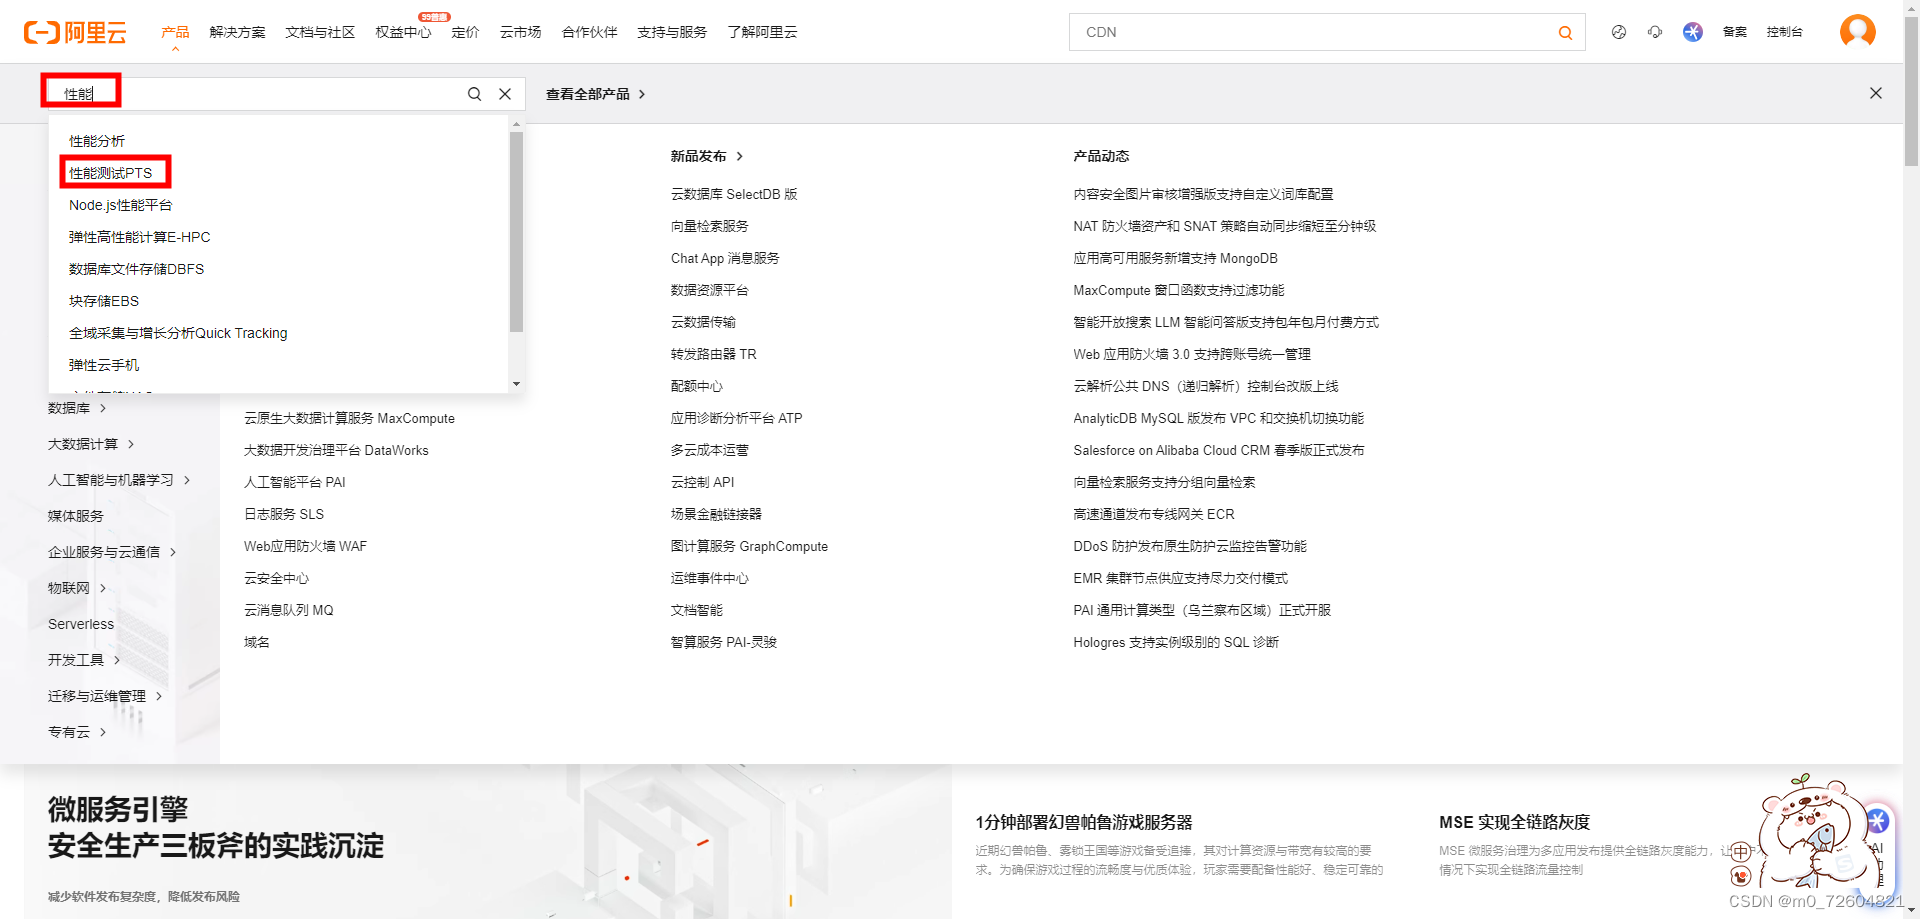
Task: Open DDoS 防护 news item
Action: click(1190, 546)
